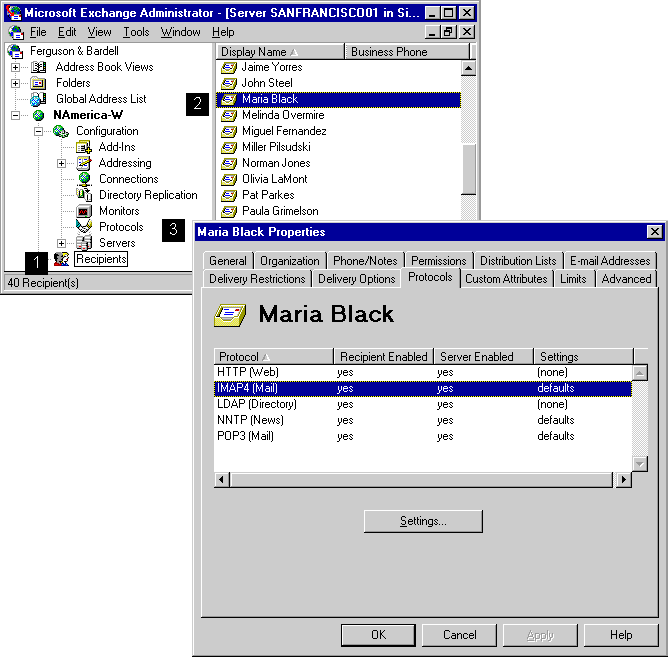Image resolution: width=668 pixels, height=657 pixels.
Task: Click the Folders icon in tree
Action: click(38, 83)
